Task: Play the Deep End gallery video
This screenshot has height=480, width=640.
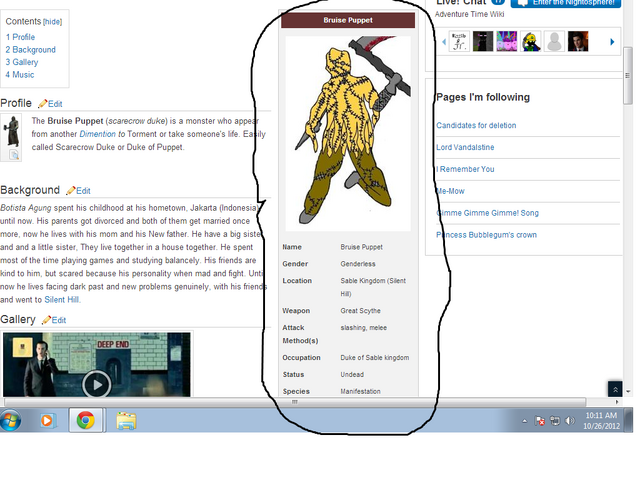Action: [97, 384]
